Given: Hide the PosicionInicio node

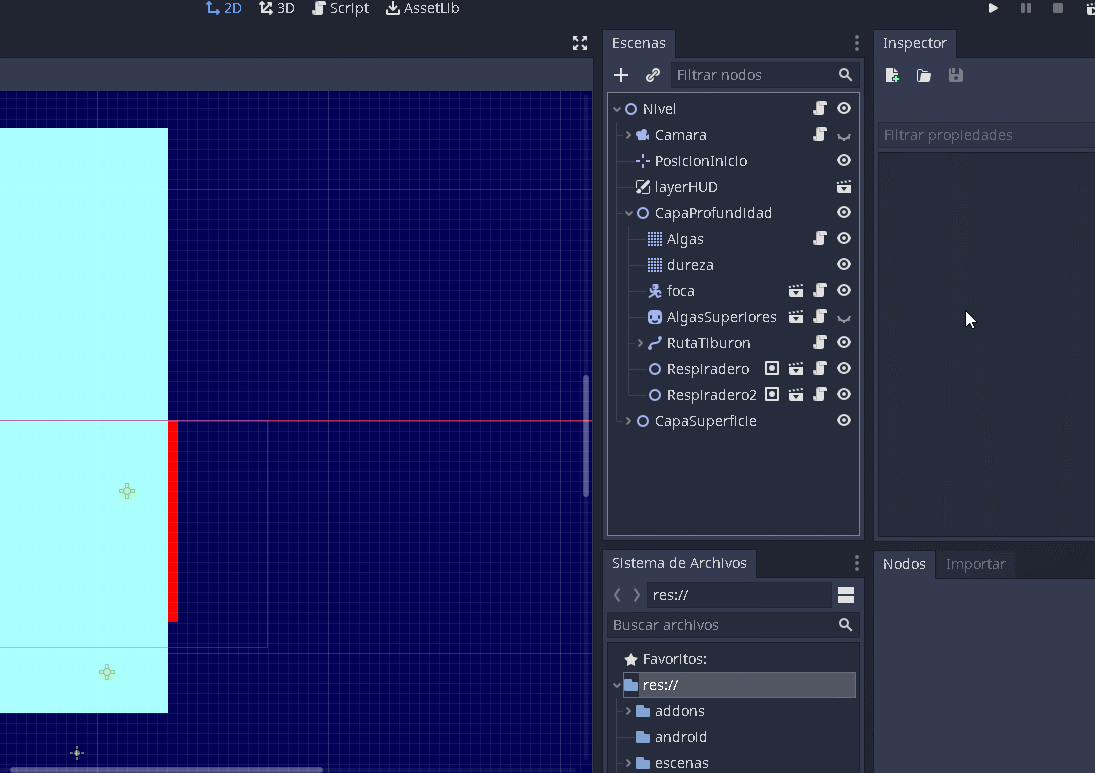Looking at the screenshot, I should (x=844, y=161).
